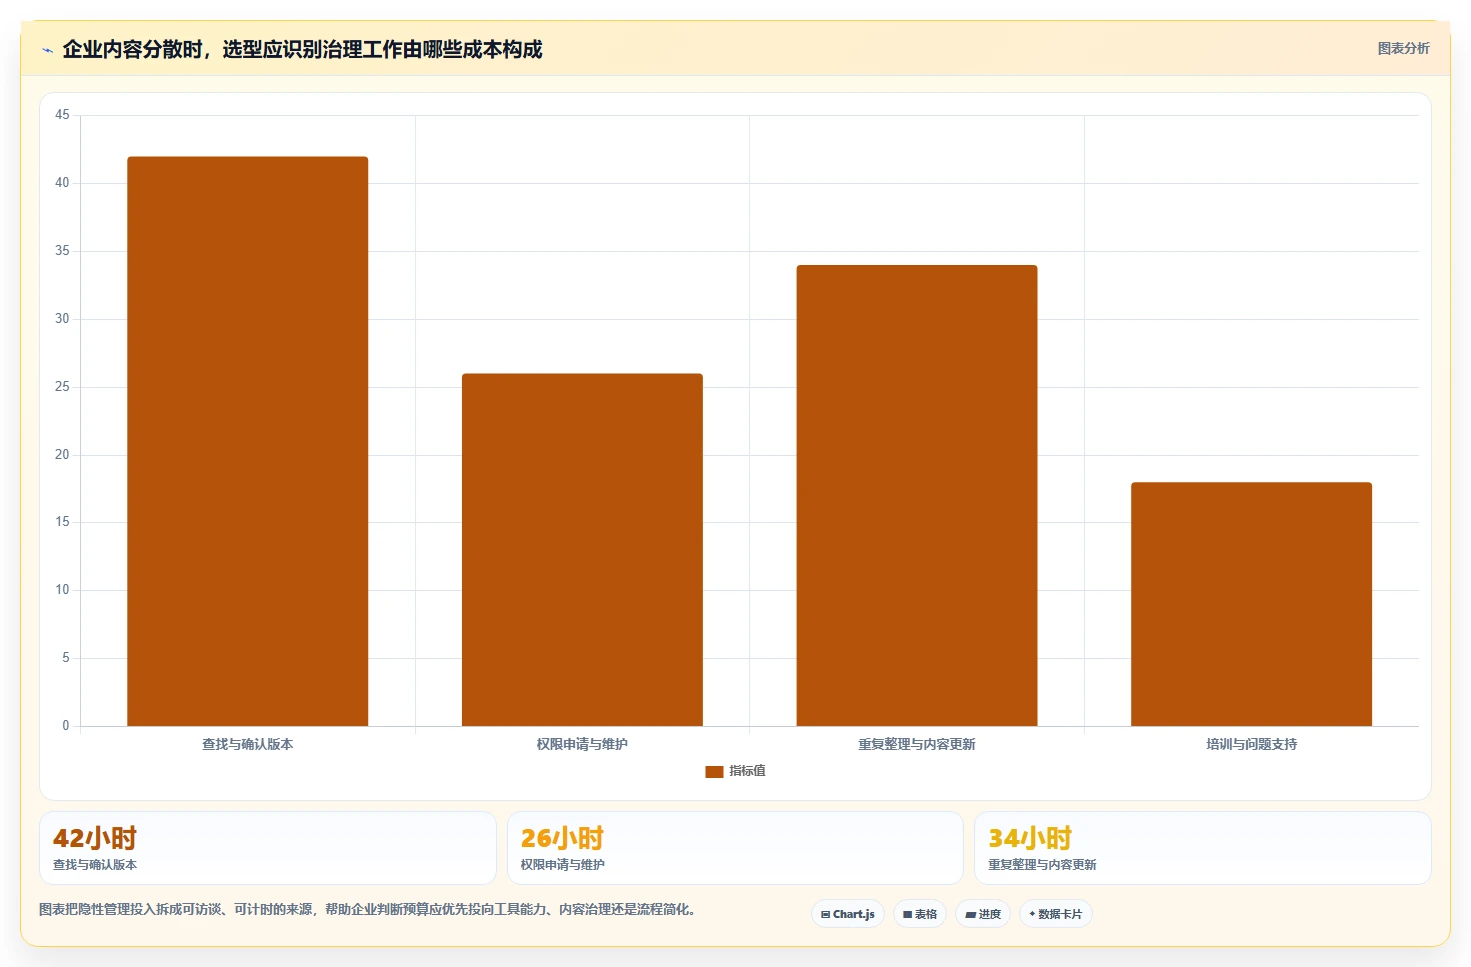Viewport: 1471px width, 967px height.
Task: Click the 重复整理与内容更新 caption under 34小时
Action: point(1042,865)
